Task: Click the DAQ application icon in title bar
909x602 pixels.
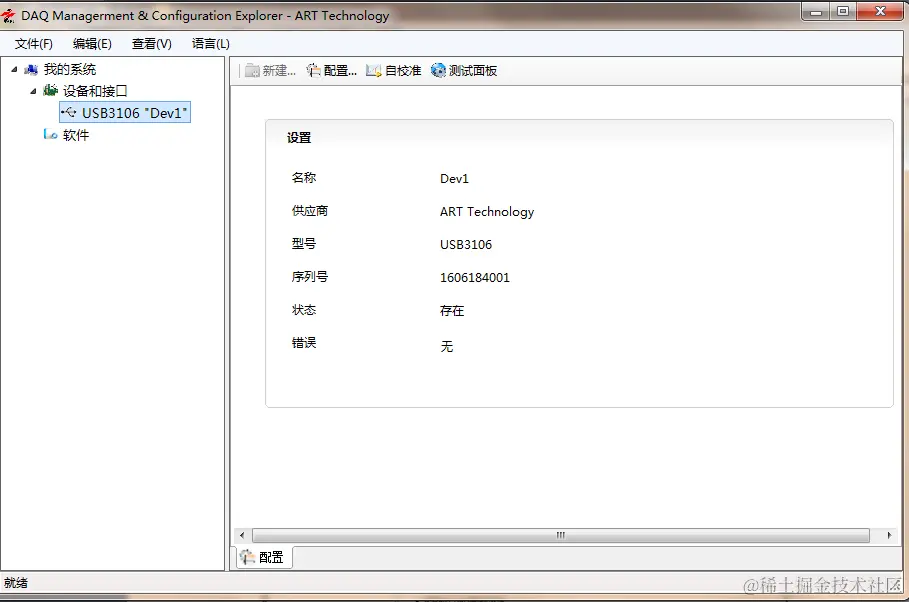Action: (9, 16)
